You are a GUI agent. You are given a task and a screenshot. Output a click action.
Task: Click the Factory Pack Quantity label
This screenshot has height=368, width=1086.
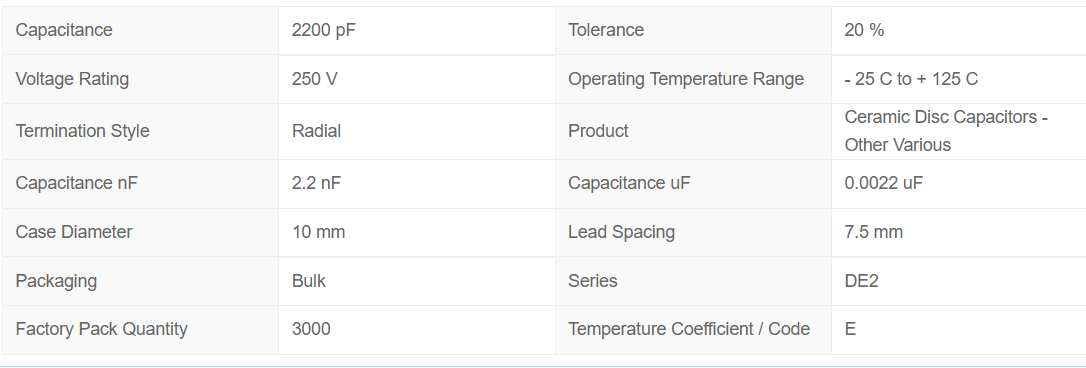pyautogui.click(x=101, y=329)
